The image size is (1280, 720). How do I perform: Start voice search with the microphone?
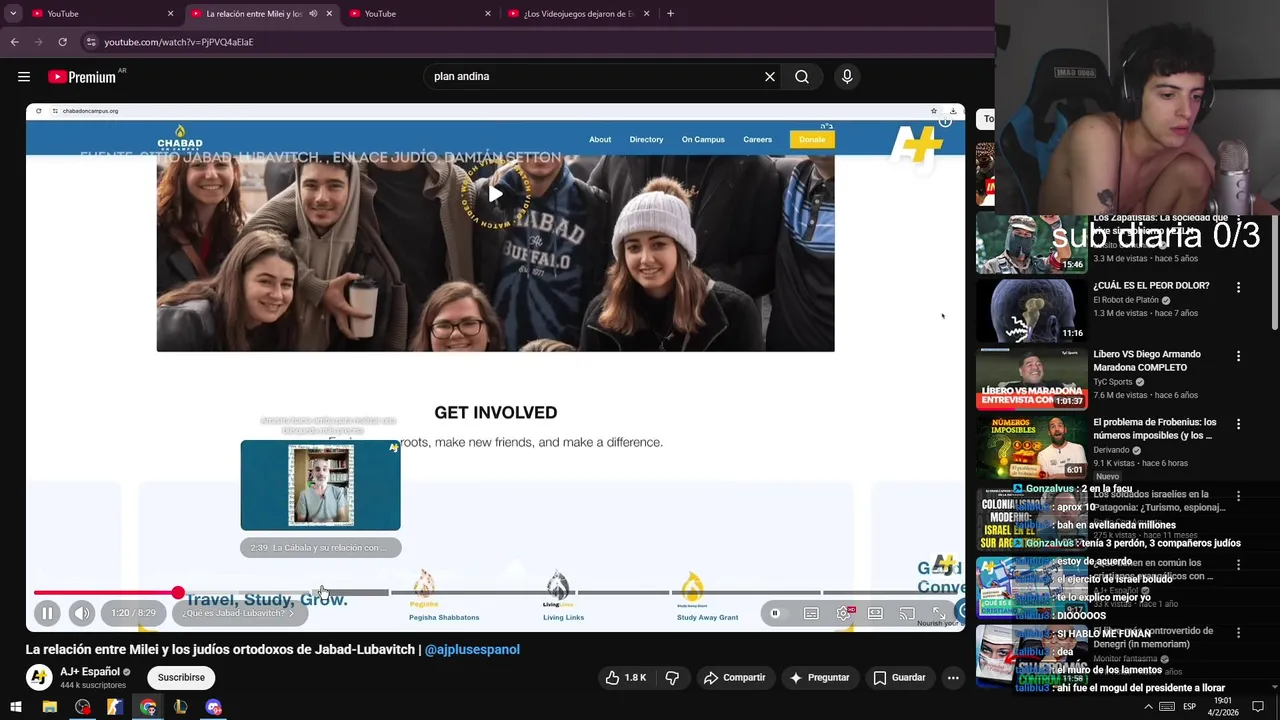tap(847, 76)
